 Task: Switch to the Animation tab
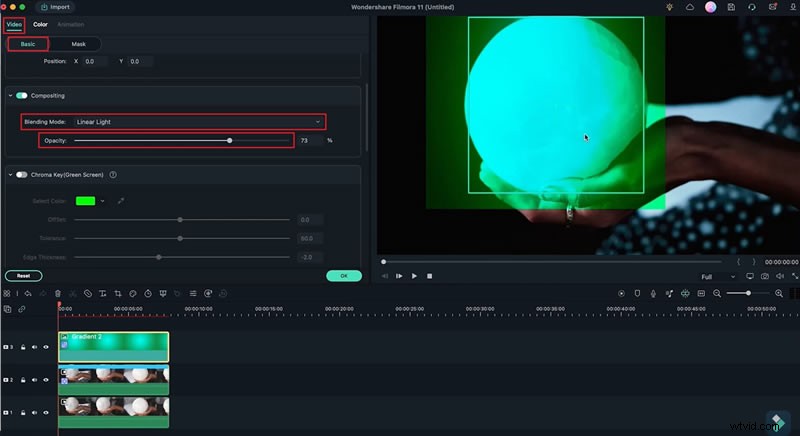pyautogui.click(x=70, y=24)
